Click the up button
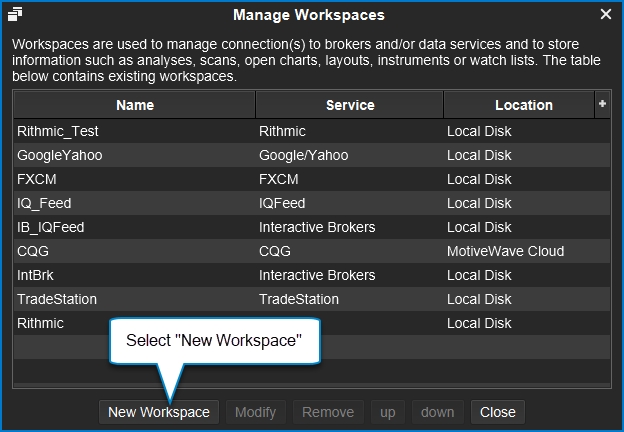The width and height of the screenshot is (624, 432). [388, 412]
